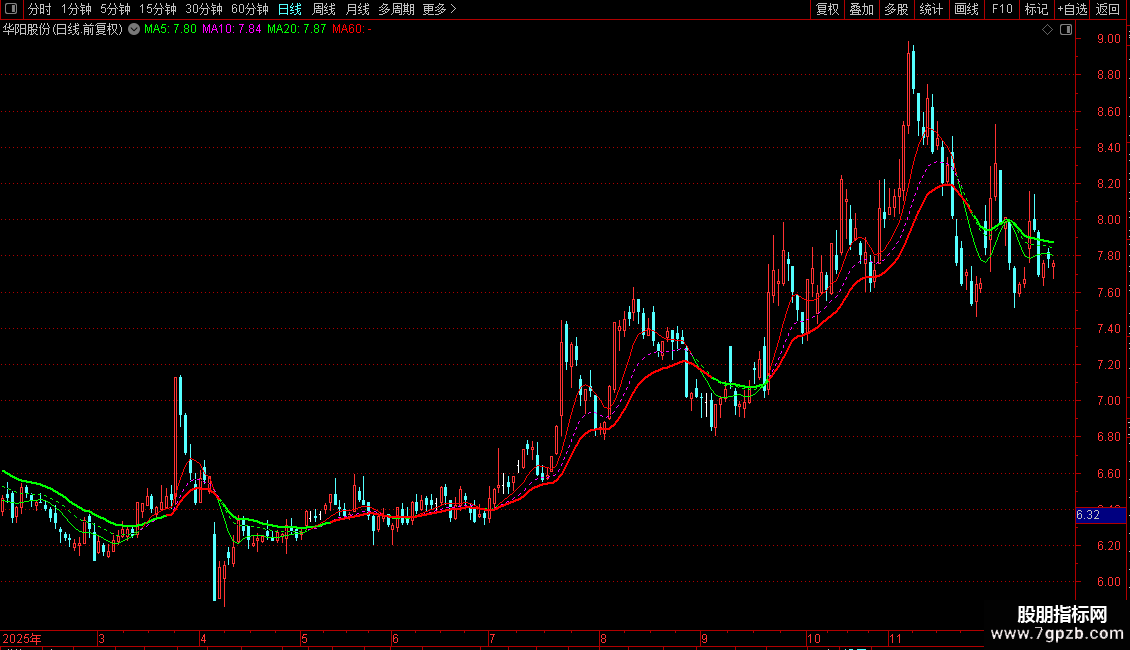Viewport: 1130px width, 650px height.
Task: Click the 叠加 overlay button
Action: [862, 9]
